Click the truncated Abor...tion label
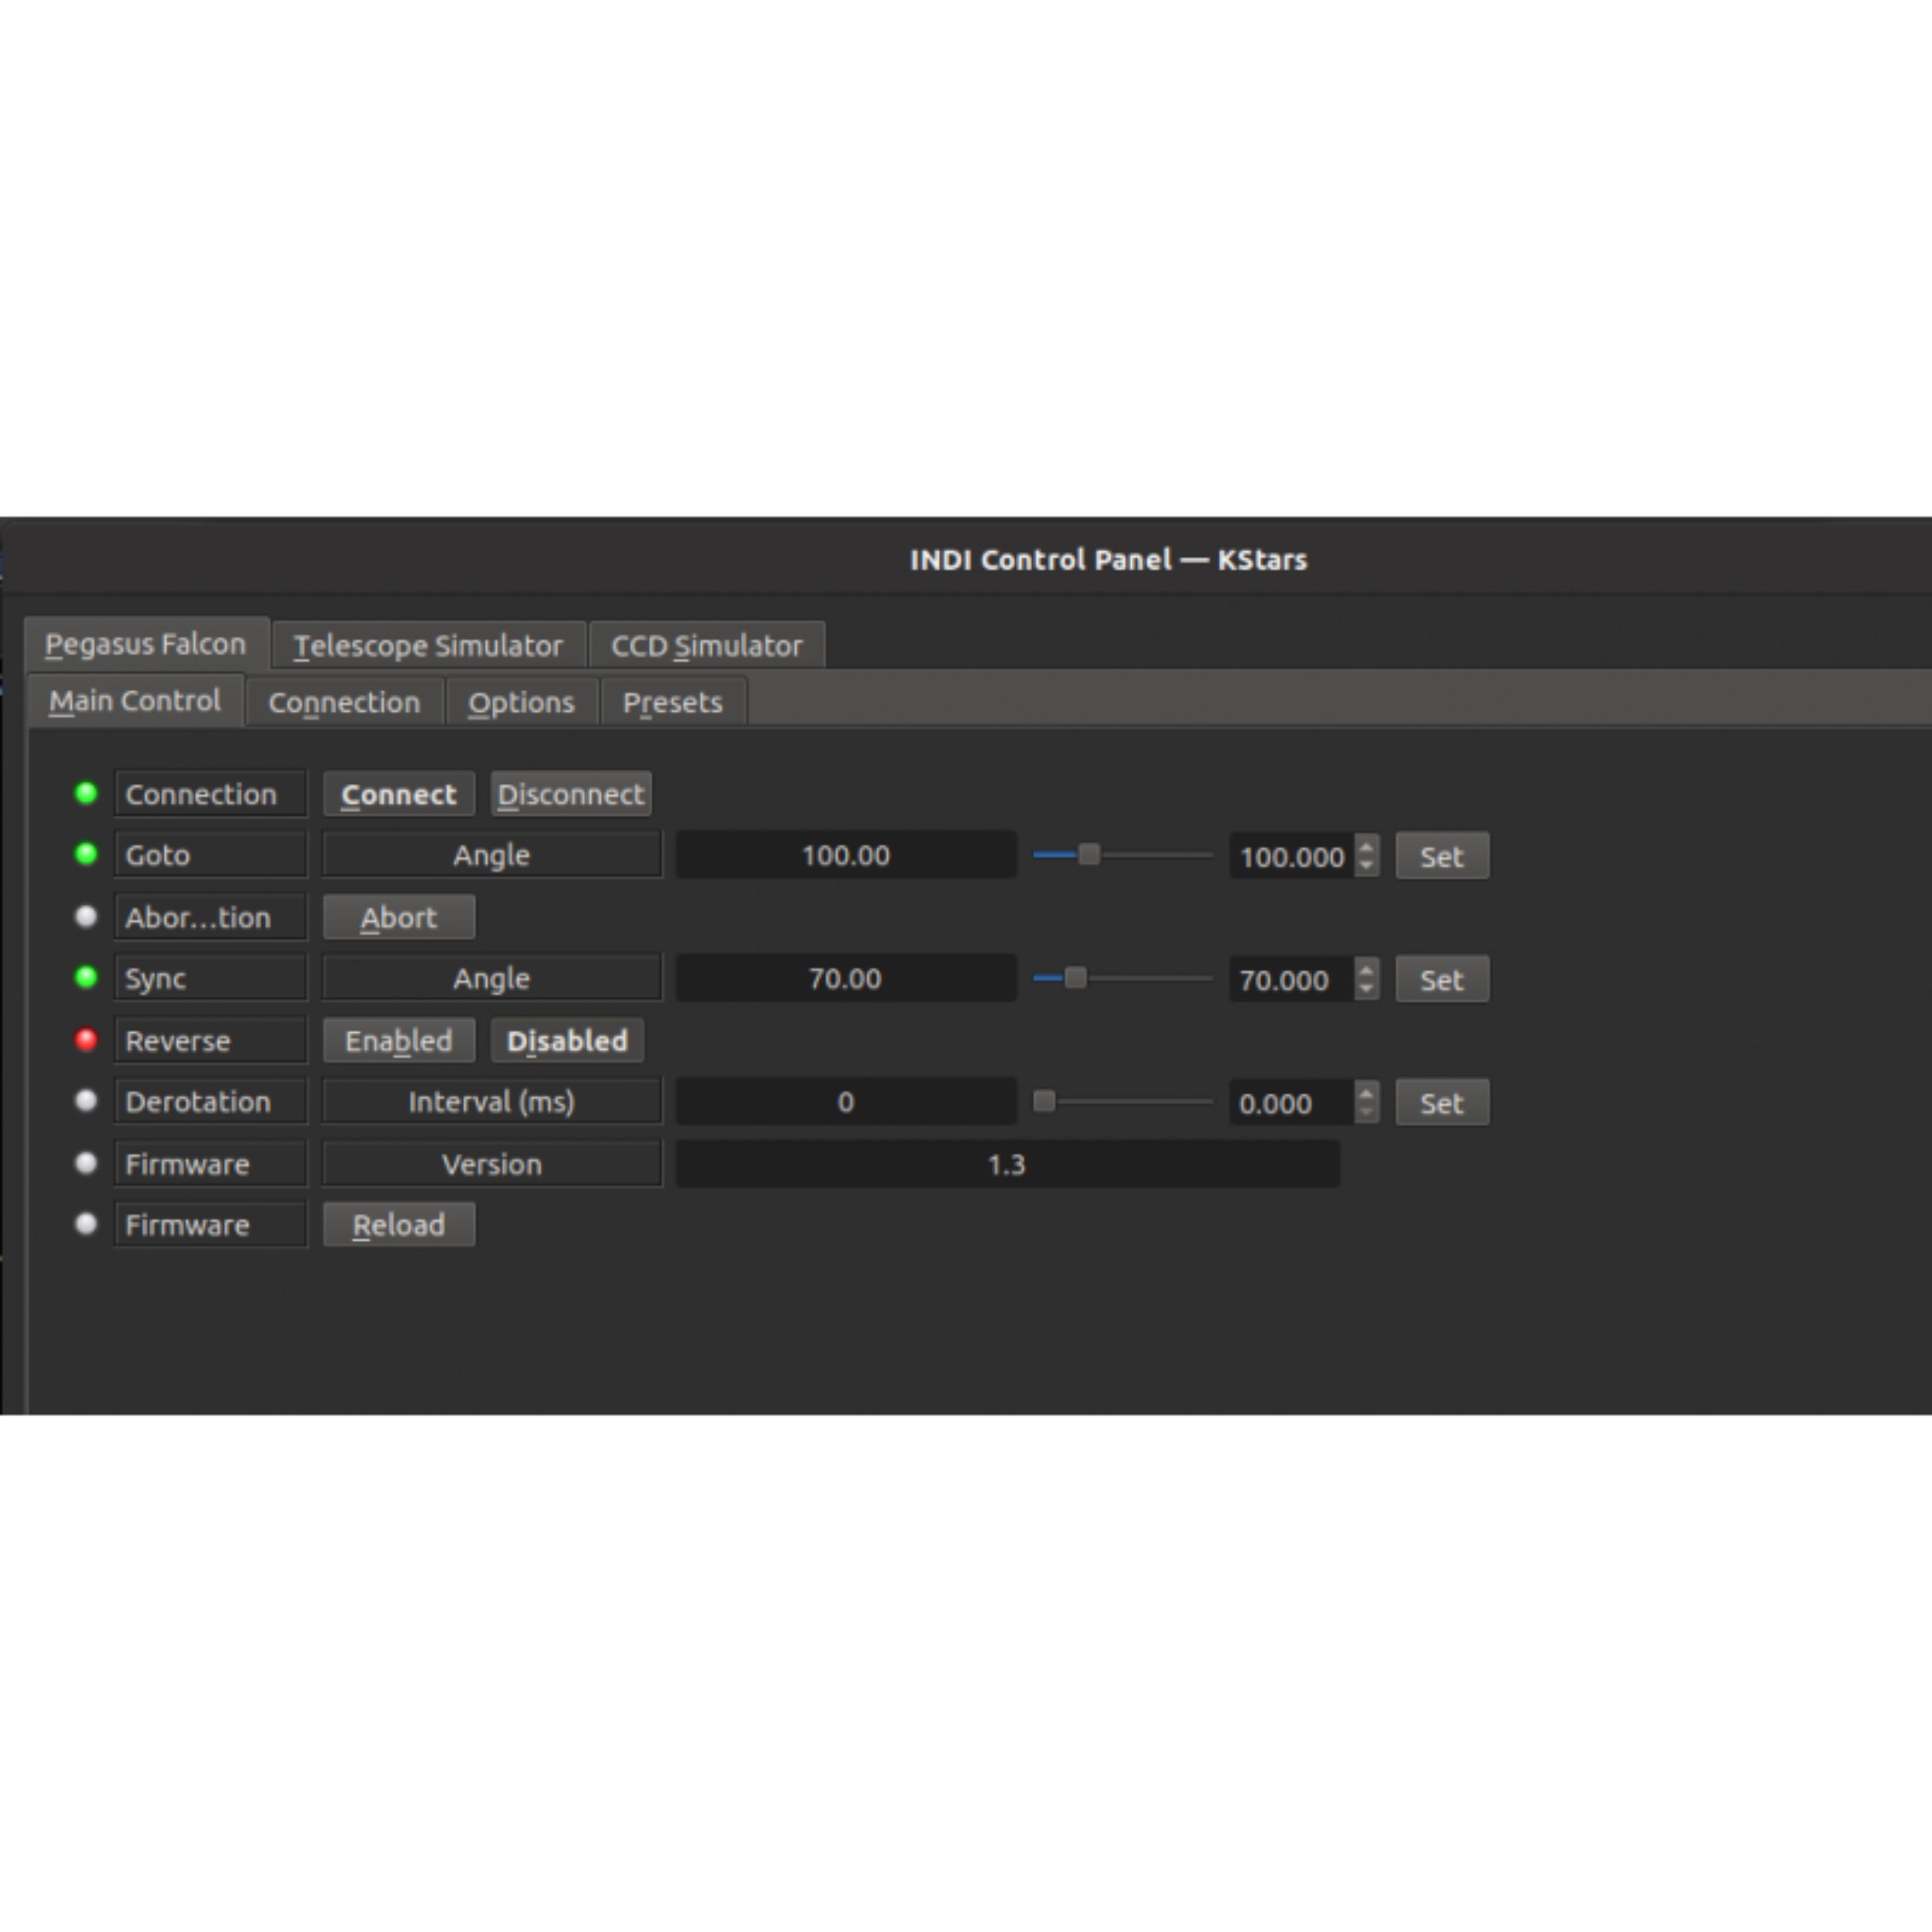The width and height of the screenshot is (1932, 1932). pyautogui.click(x=211, y=918)
